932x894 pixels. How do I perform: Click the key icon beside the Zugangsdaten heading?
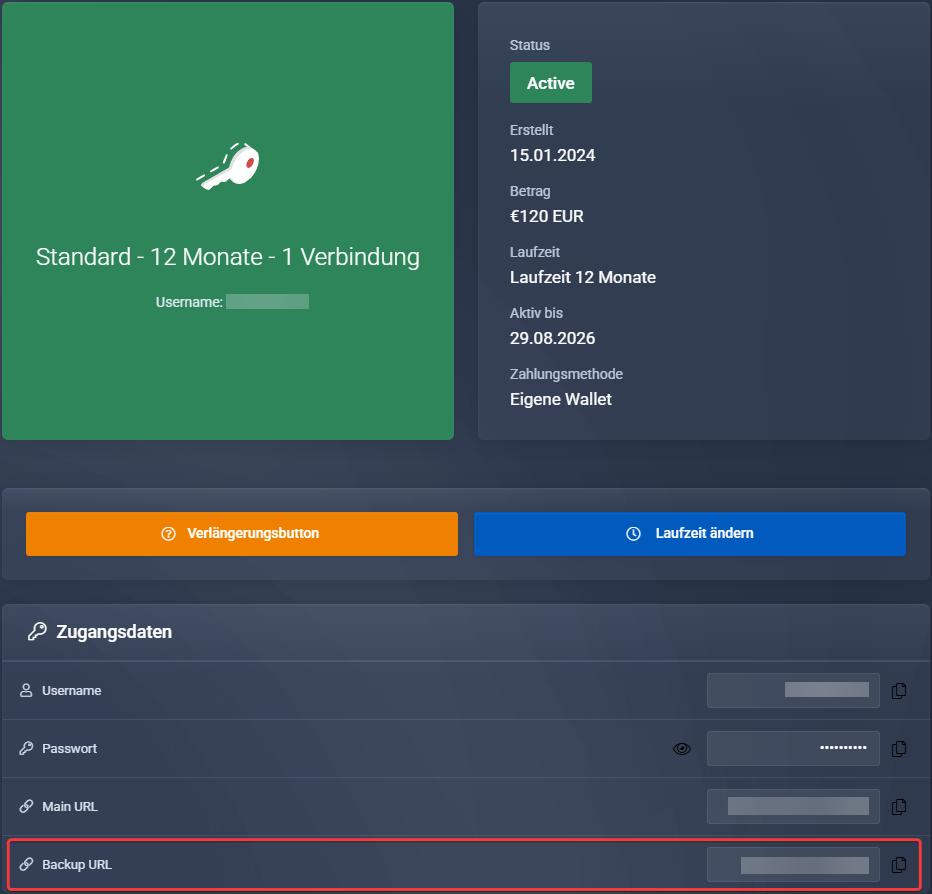(x=37, y=632)
